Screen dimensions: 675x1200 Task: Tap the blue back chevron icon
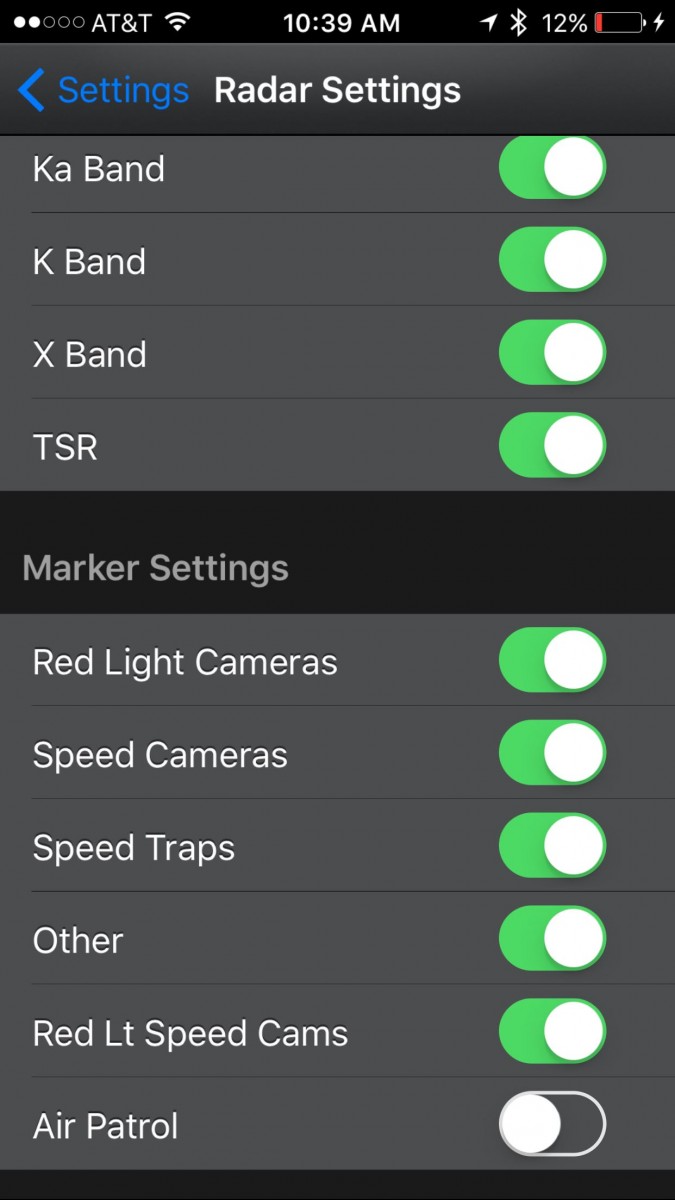coord(30,90)
